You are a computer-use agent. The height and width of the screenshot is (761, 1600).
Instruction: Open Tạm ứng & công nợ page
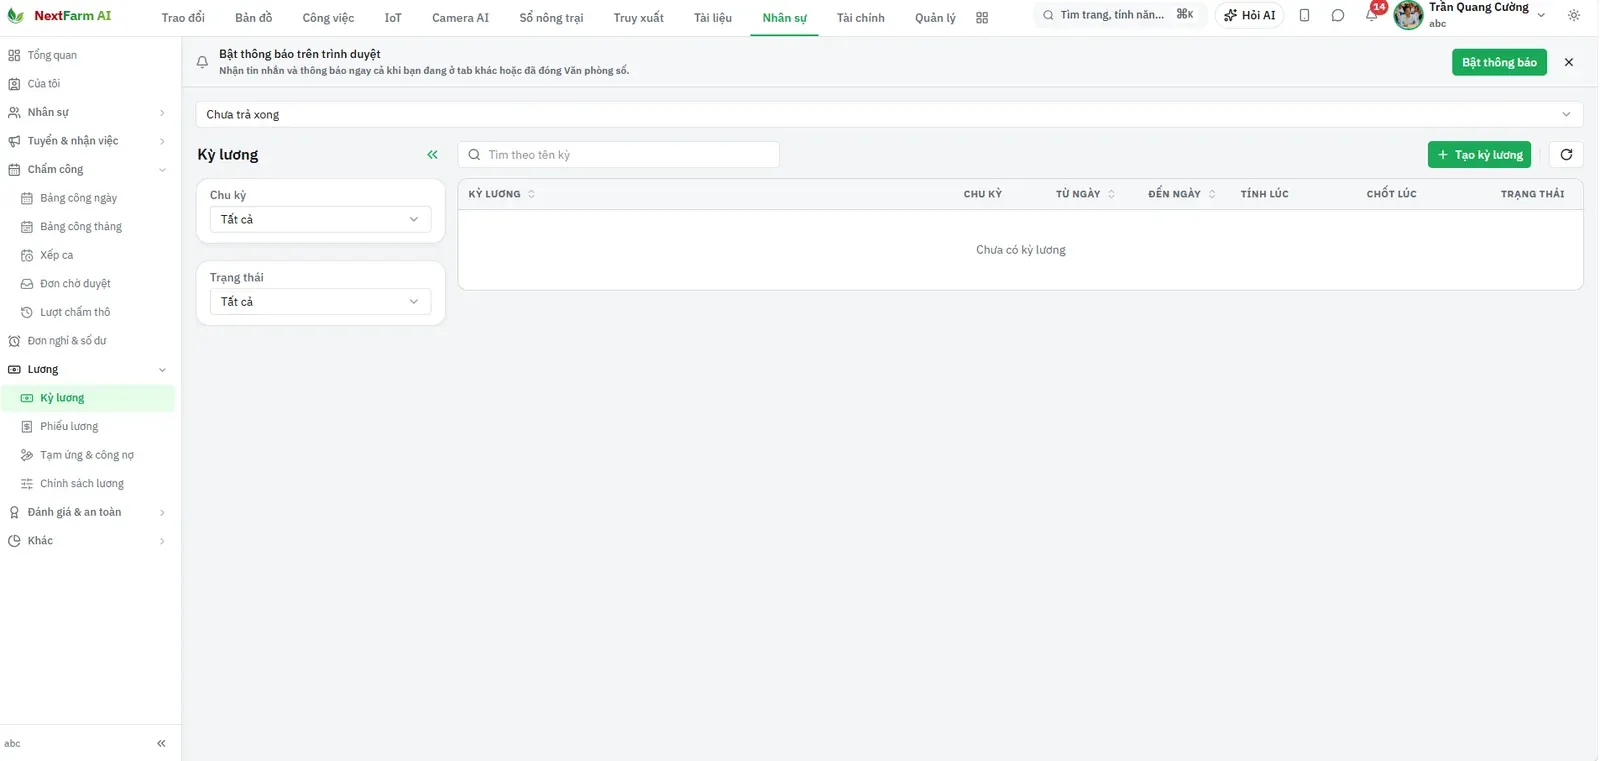pos(88,455)
